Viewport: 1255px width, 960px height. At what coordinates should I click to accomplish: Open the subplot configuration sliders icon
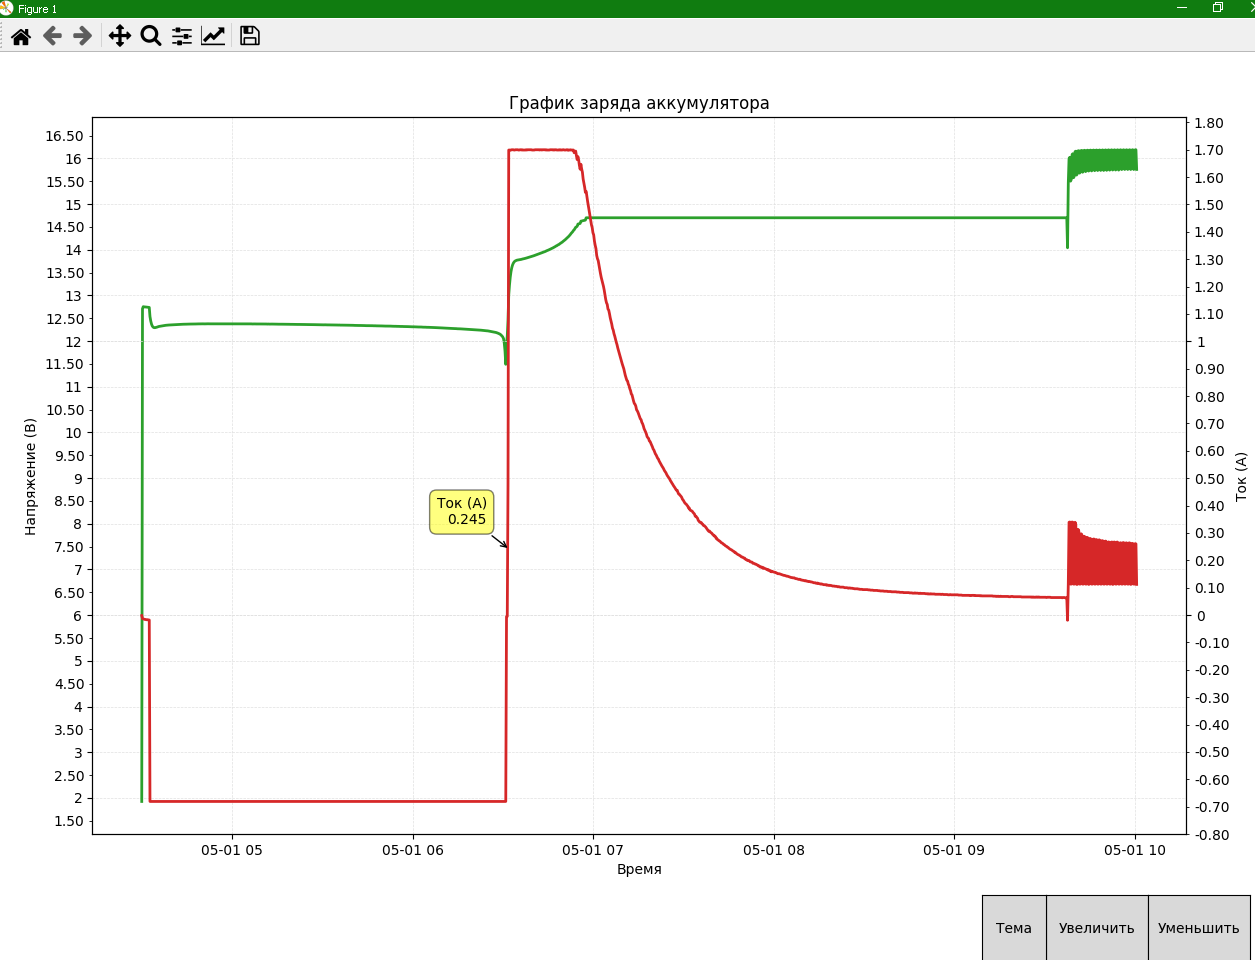[x=181, y=36]
